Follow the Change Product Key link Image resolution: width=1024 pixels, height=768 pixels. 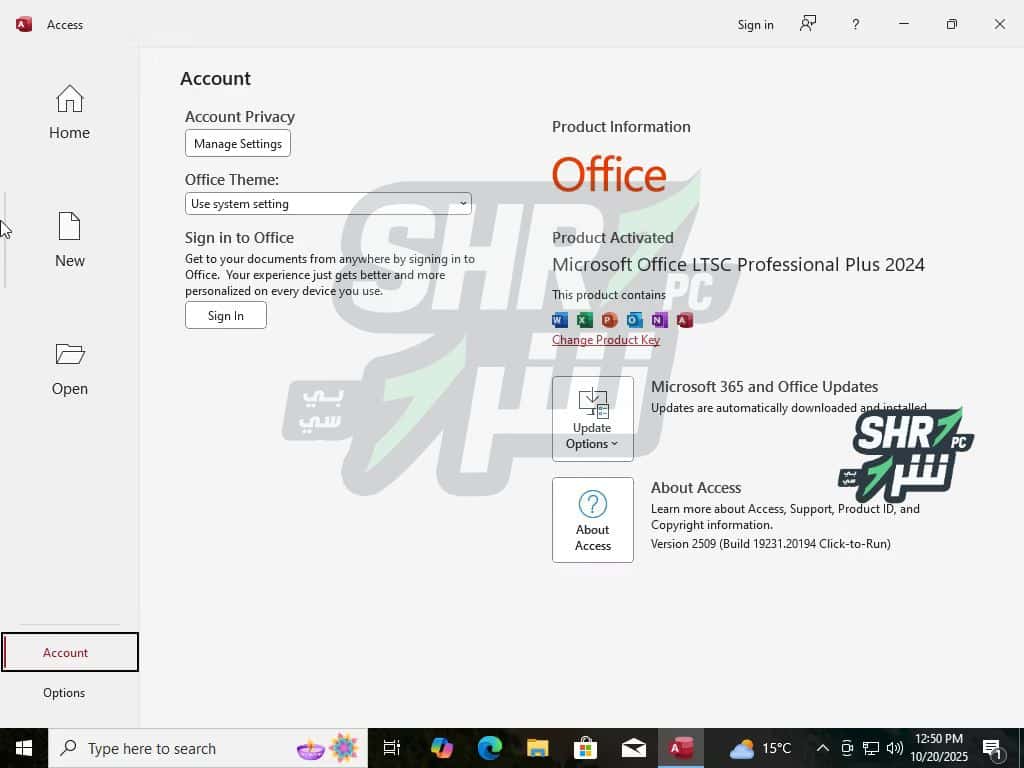click(606, 340)
